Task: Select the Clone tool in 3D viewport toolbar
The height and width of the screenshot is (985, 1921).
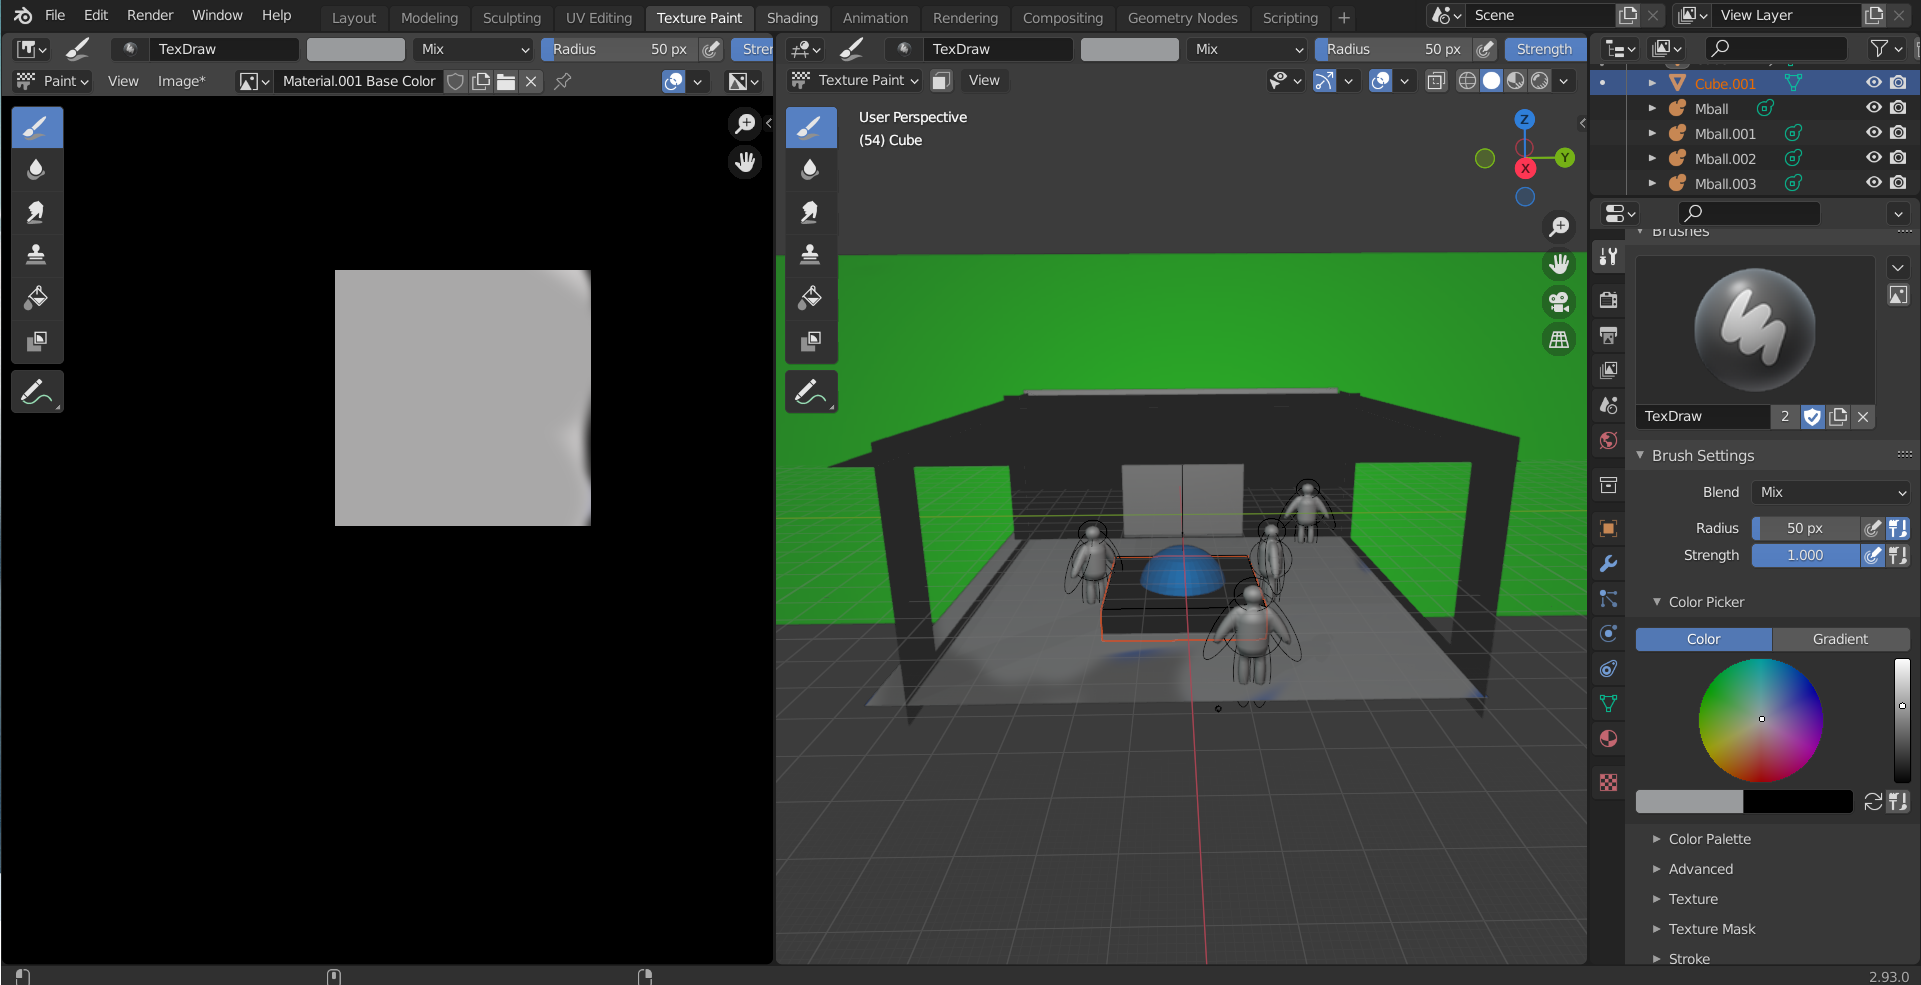Action: pos(811,255)
